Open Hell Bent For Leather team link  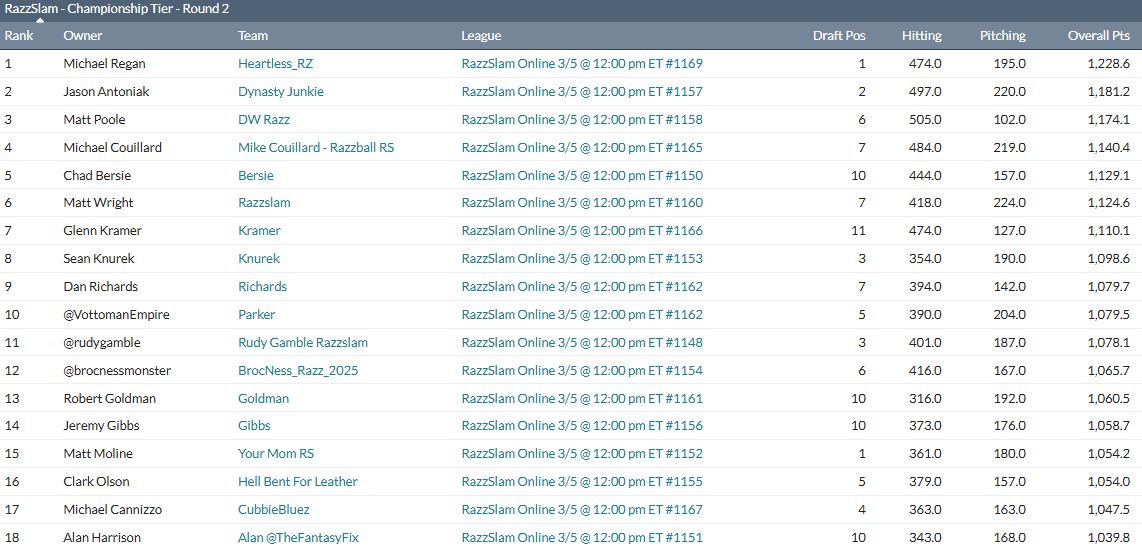tap(298, 482)
